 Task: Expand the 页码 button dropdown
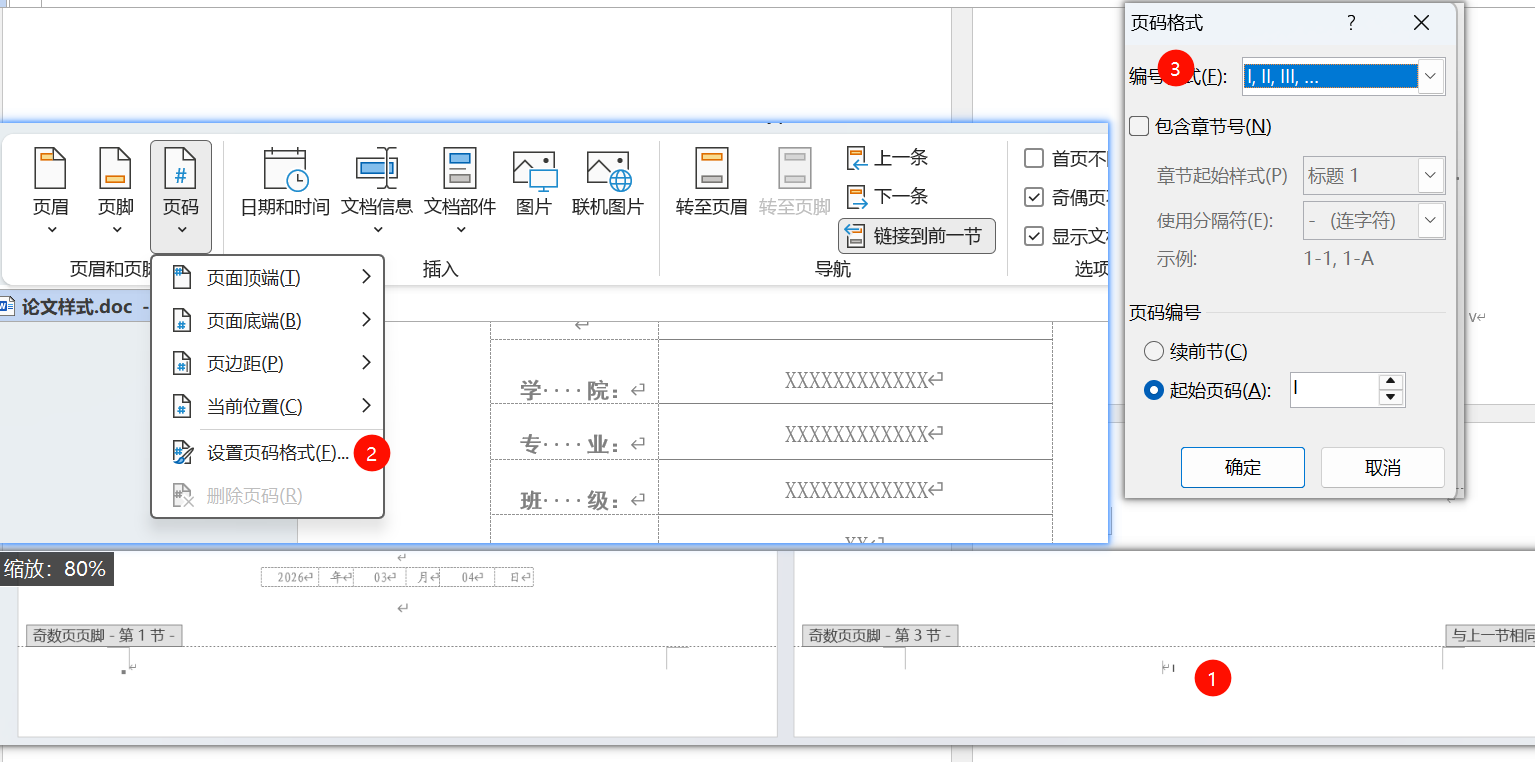click(x=181, y=196)
